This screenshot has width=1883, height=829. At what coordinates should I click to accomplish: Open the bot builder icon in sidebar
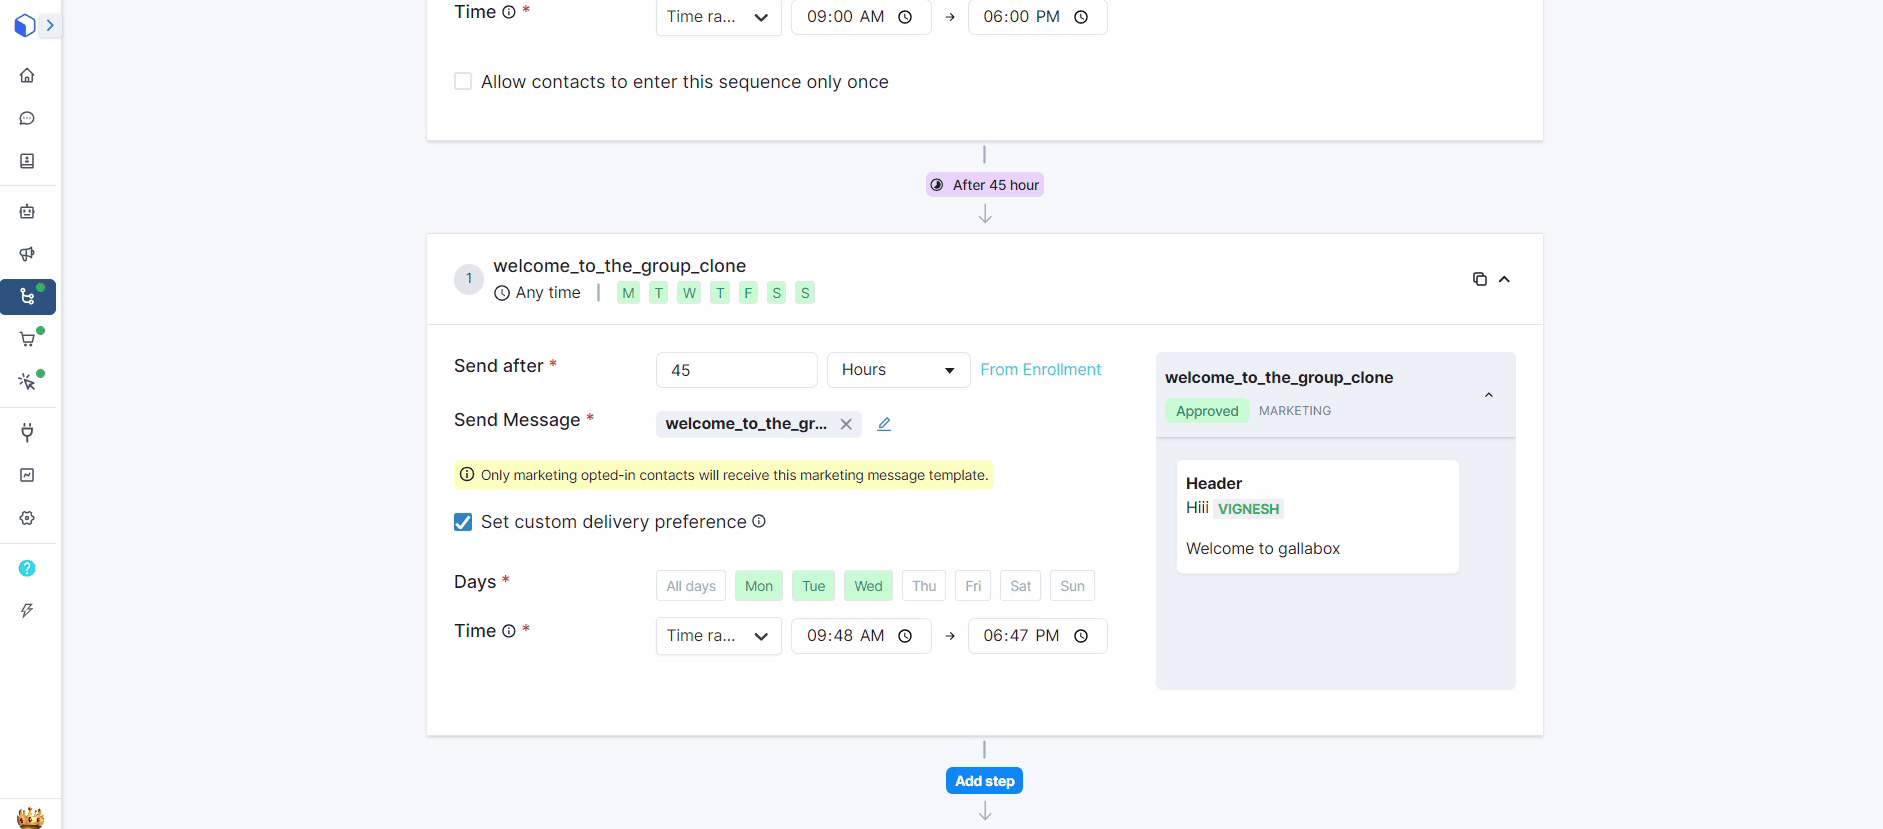[27, 211]
